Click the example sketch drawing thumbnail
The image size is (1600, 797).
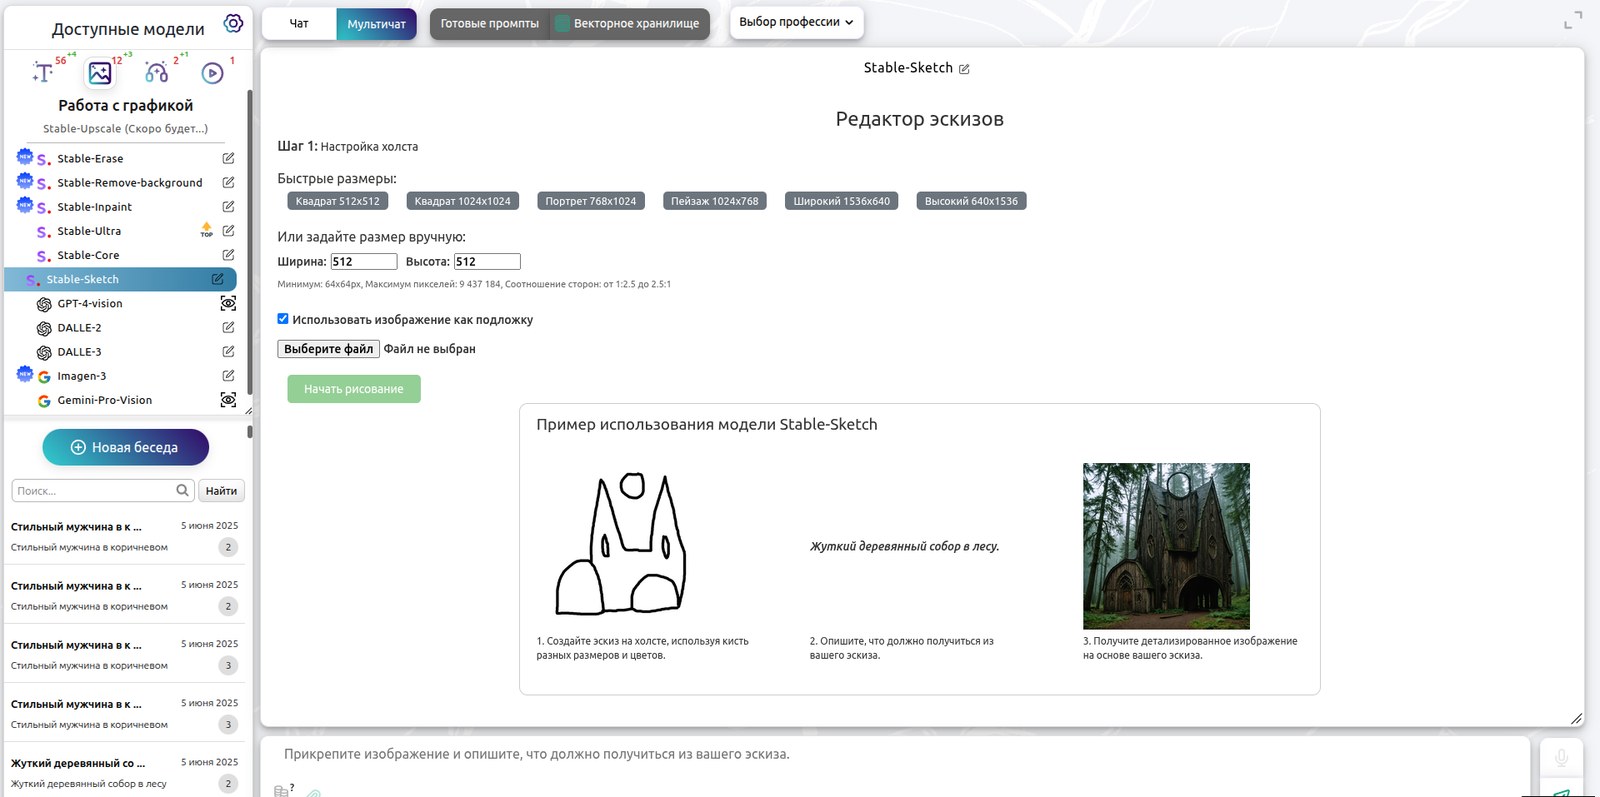(x=622, y=544)
